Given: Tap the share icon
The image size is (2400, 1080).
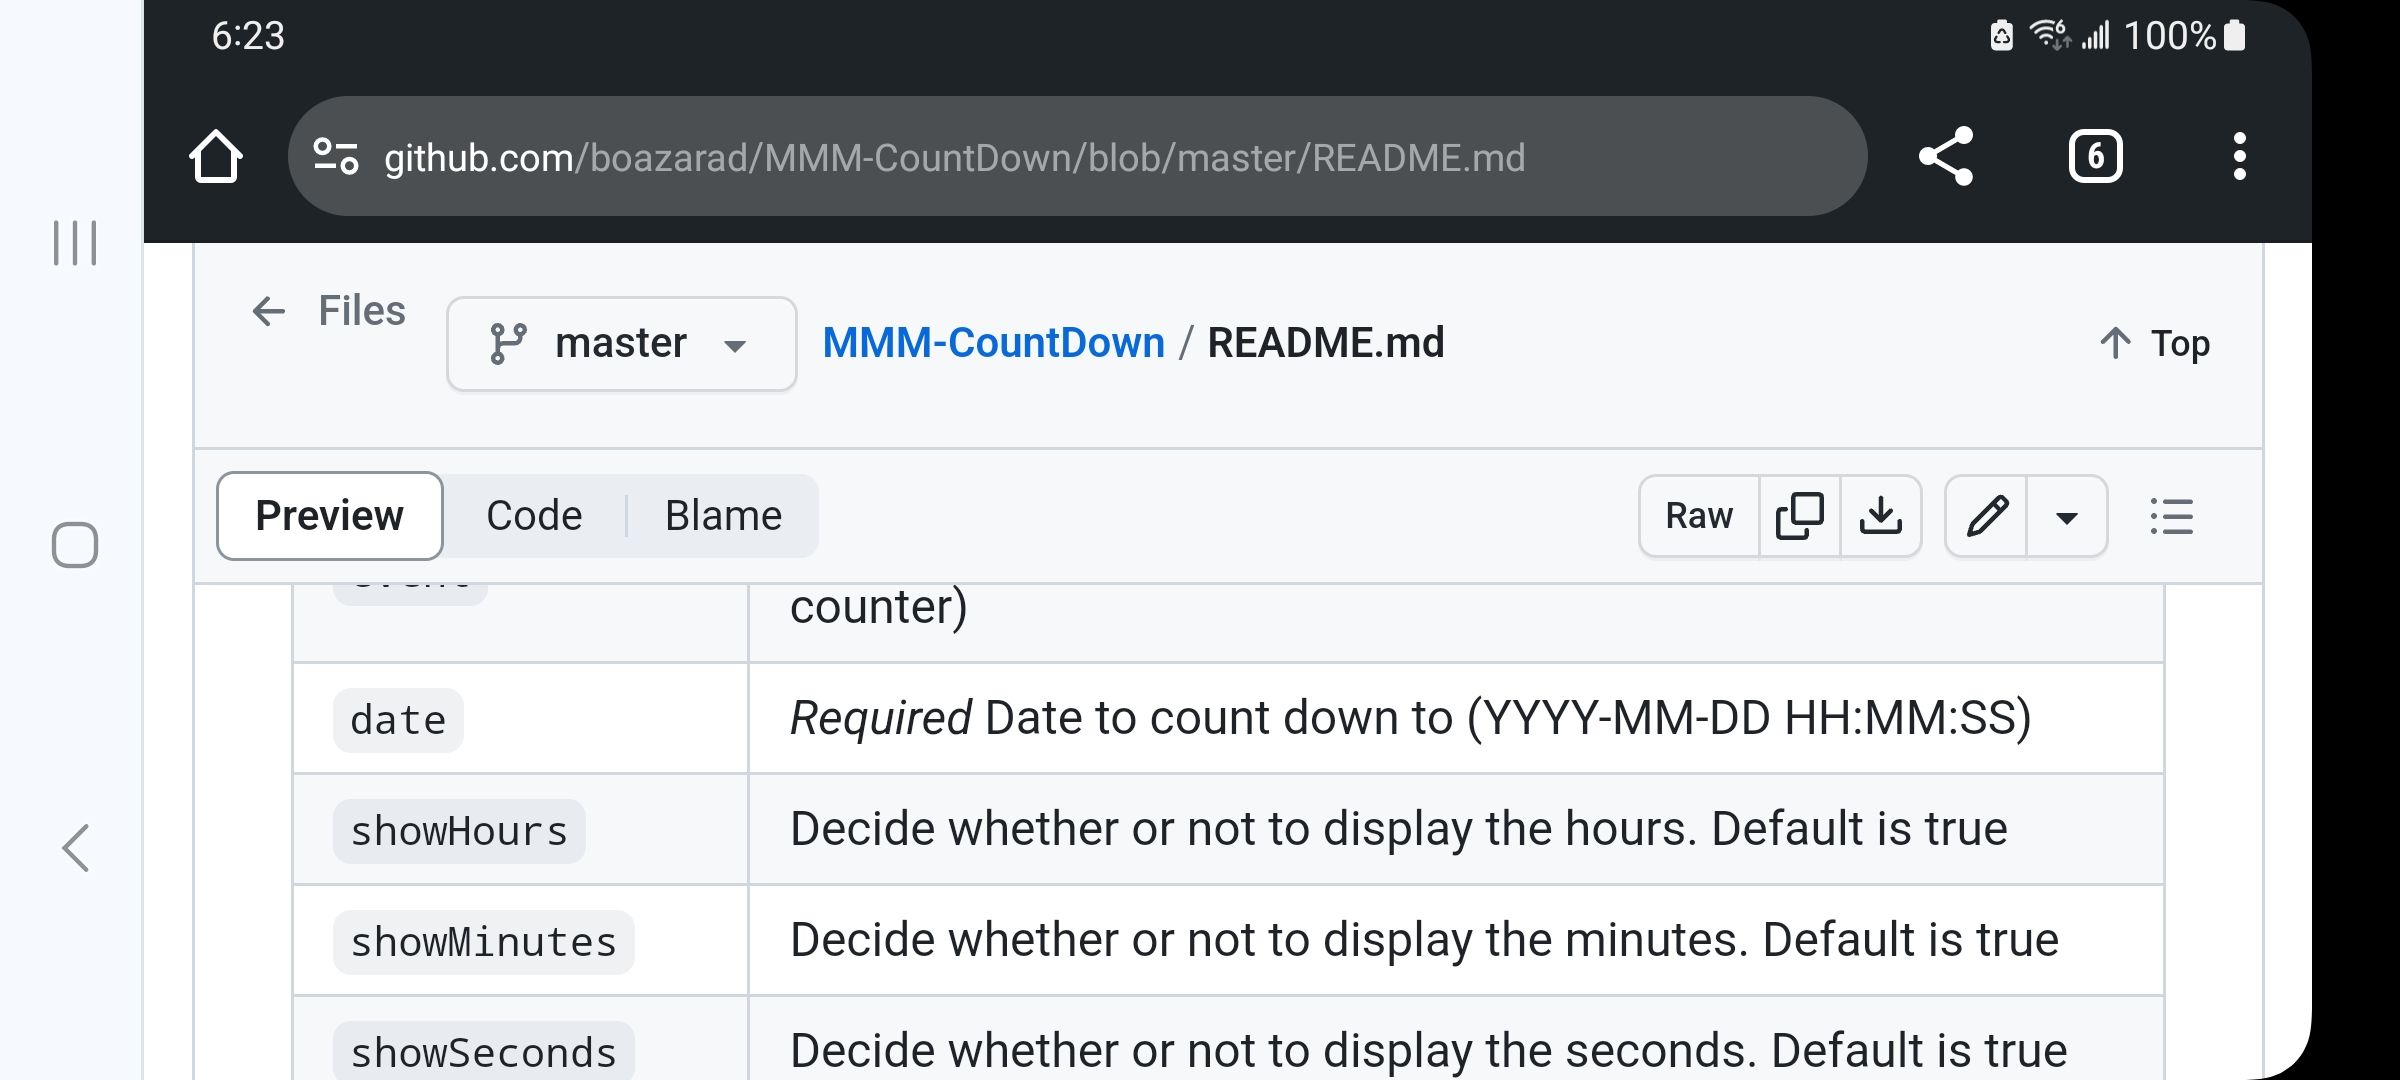Looking at the screenshot, I should 1945,157.
